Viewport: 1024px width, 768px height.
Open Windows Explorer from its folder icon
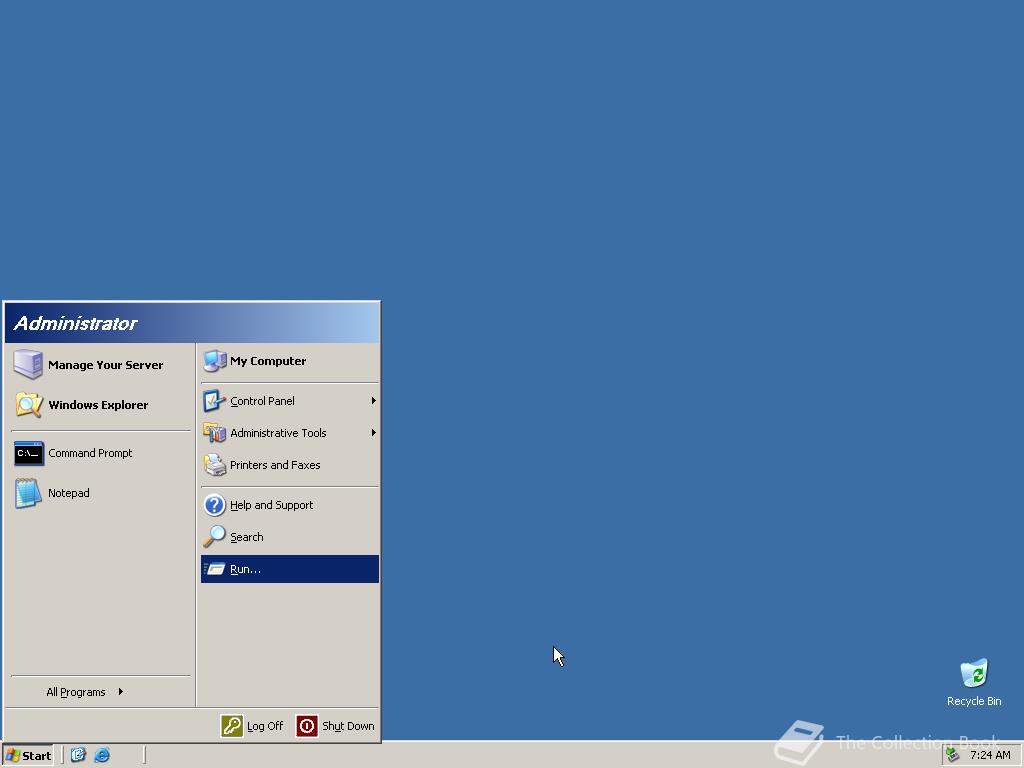(x=29, y=405)
